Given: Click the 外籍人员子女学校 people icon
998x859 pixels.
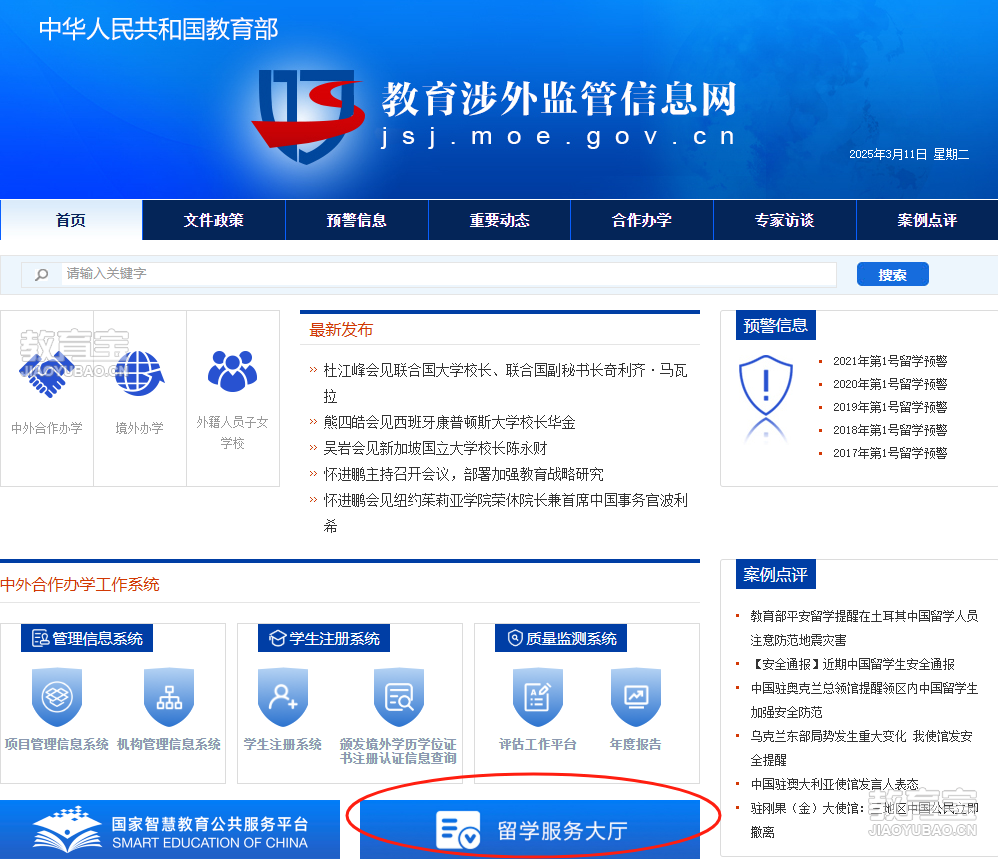Looking at the screenshot, I should (x=232, y=371).
